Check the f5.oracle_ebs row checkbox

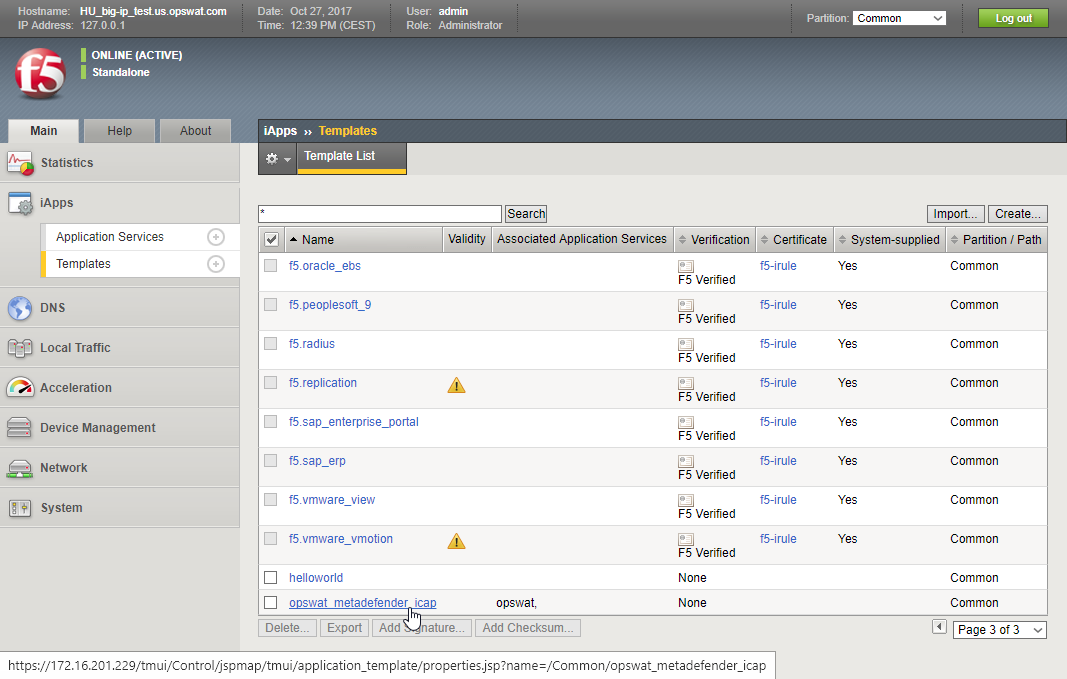271,266
